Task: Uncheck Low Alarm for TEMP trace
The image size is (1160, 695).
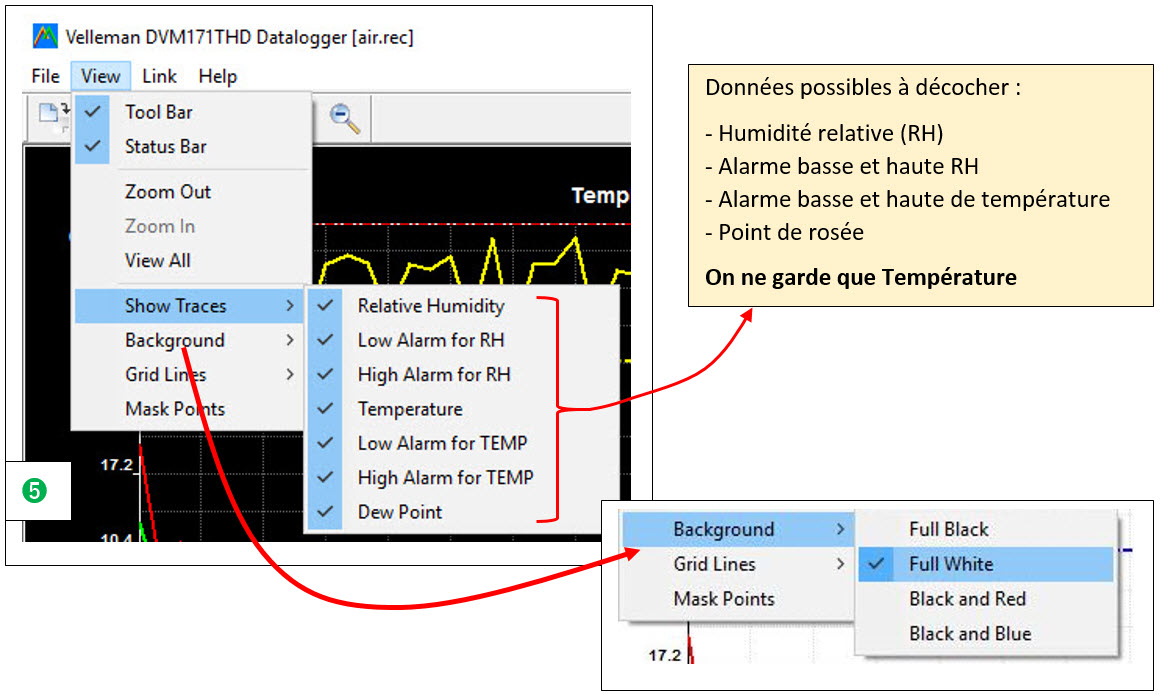Action: pyautogui.click(x=441, y=443)
